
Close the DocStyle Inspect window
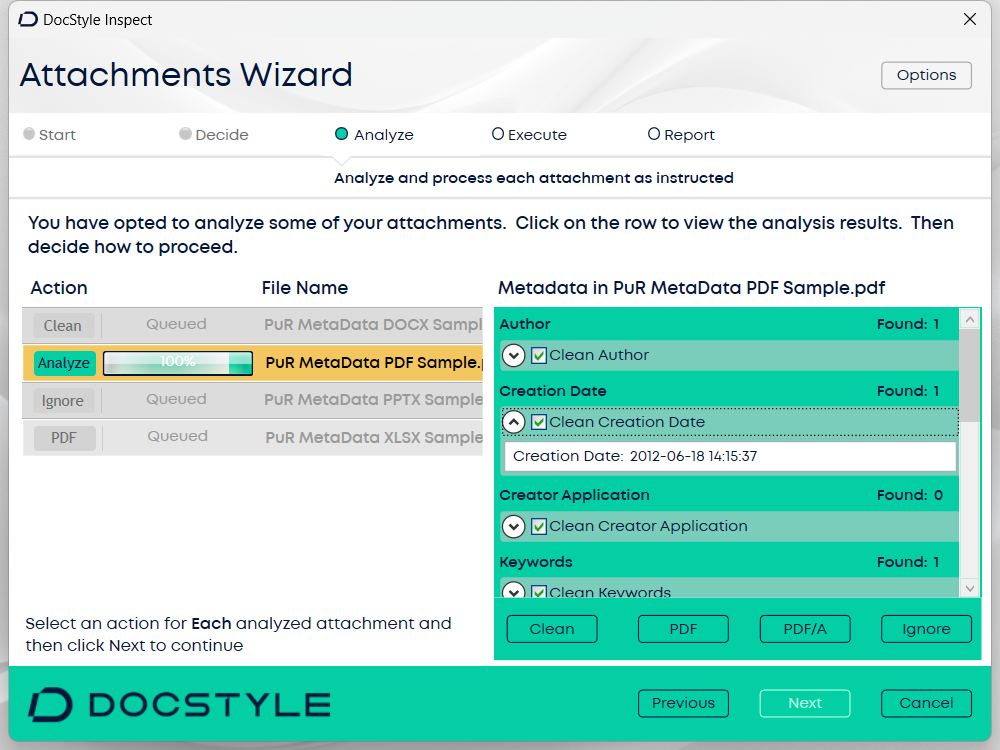pos(969,20)
